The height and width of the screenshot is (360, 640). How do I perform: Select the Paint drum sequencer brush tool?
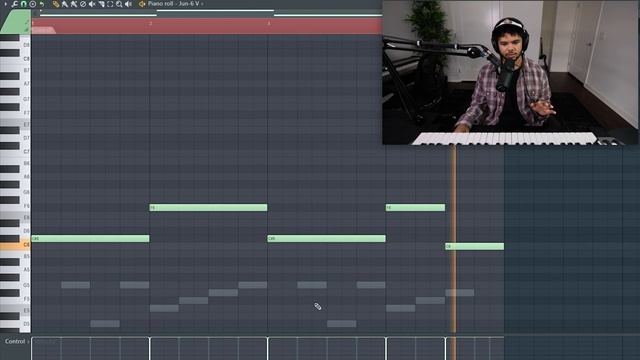pyautogui.click(x=74, y=4)
